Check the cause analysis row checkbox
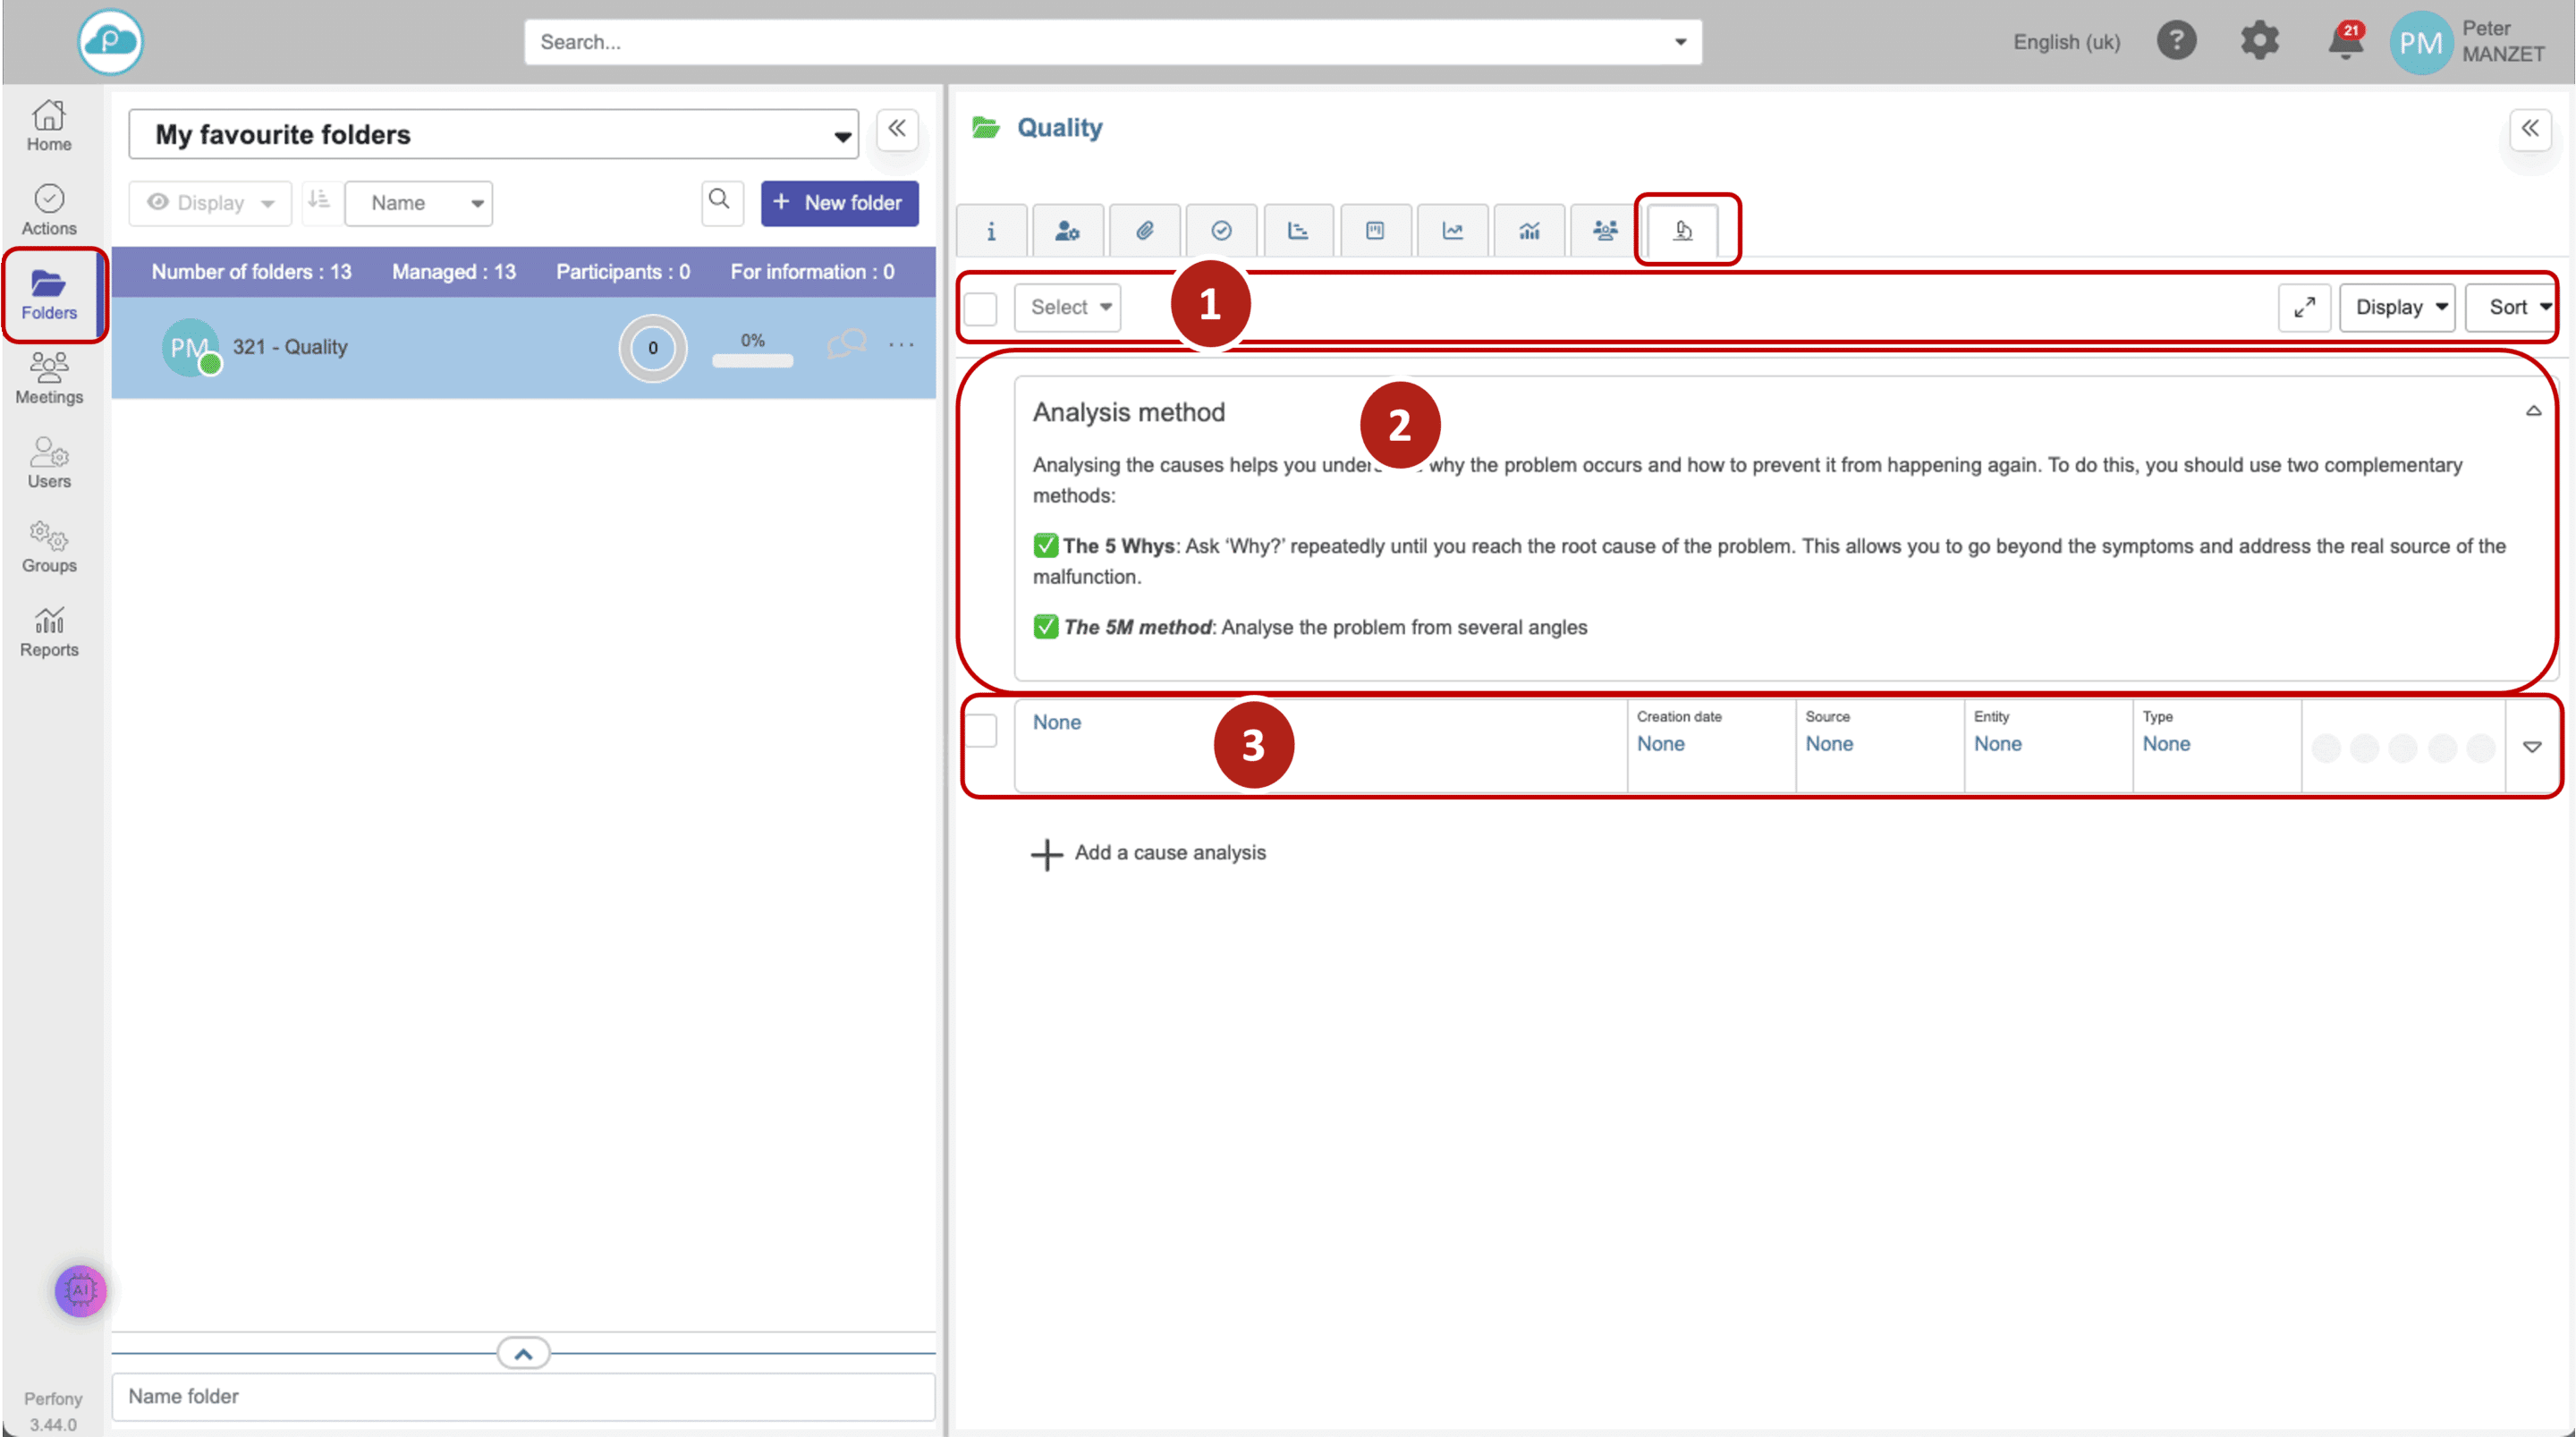 [x=981, y=731]
